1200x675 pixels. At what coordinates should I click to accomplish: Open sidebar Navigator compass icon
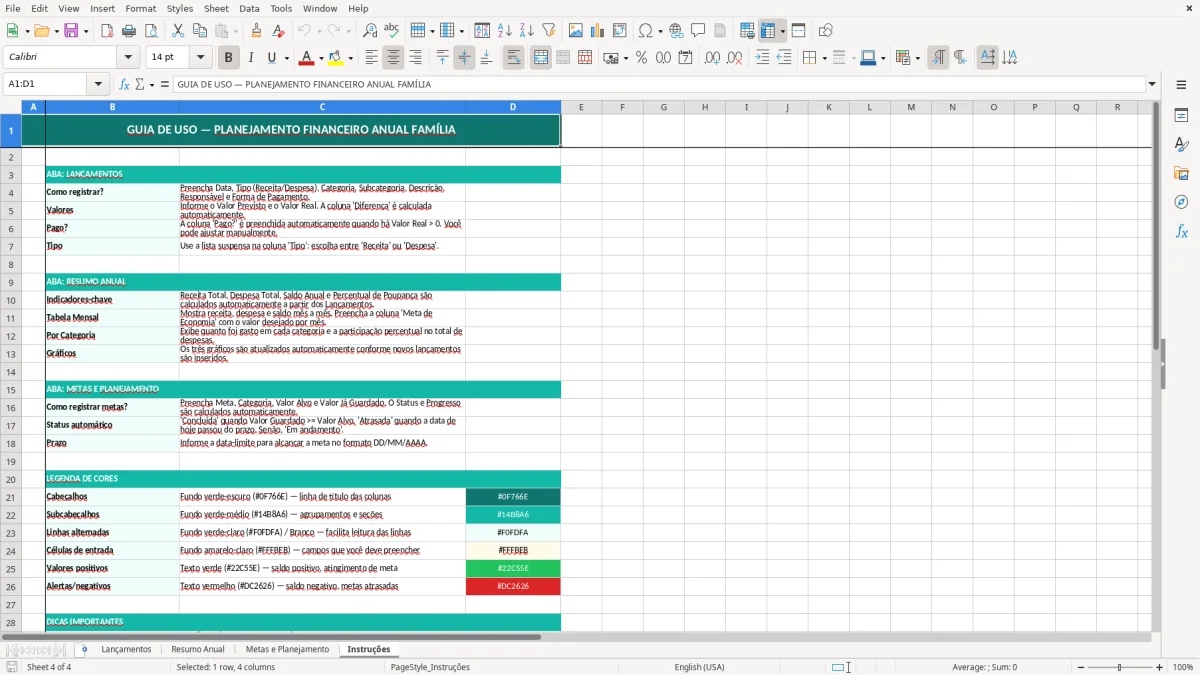(x=1181, y=202)
